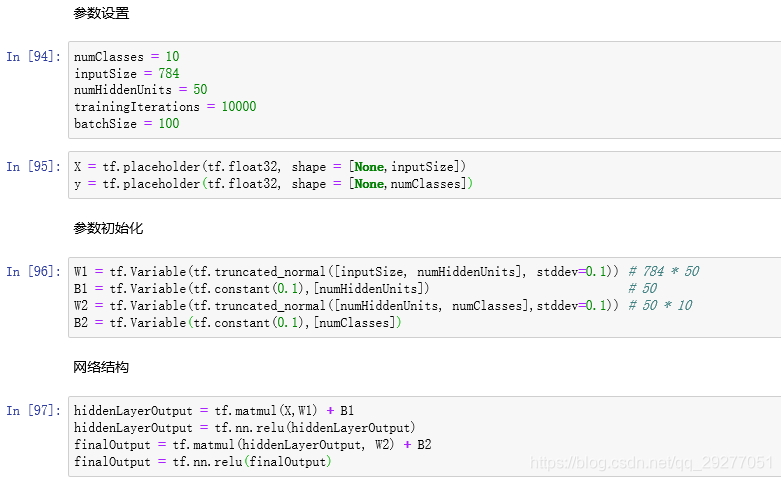The height and width of the screenshot is (481, 781).
Task: Click the numClasses = 10 line
Action: pos(127,56)
